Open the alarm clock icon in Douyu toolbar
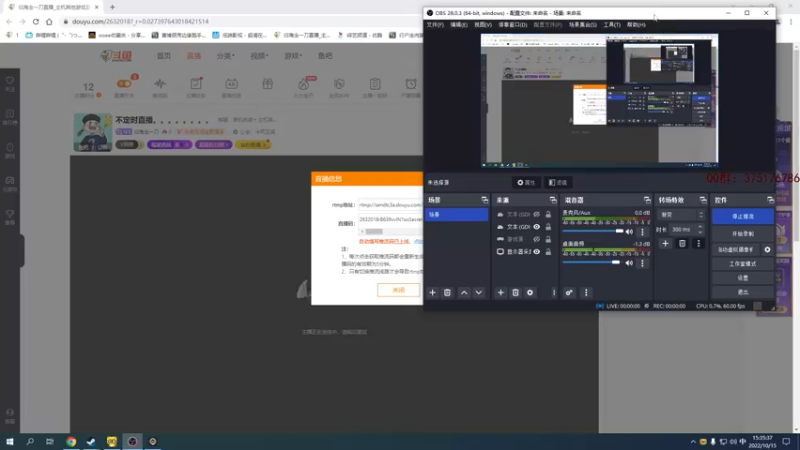Screen dimensions: 800x450 pos(411,84)
